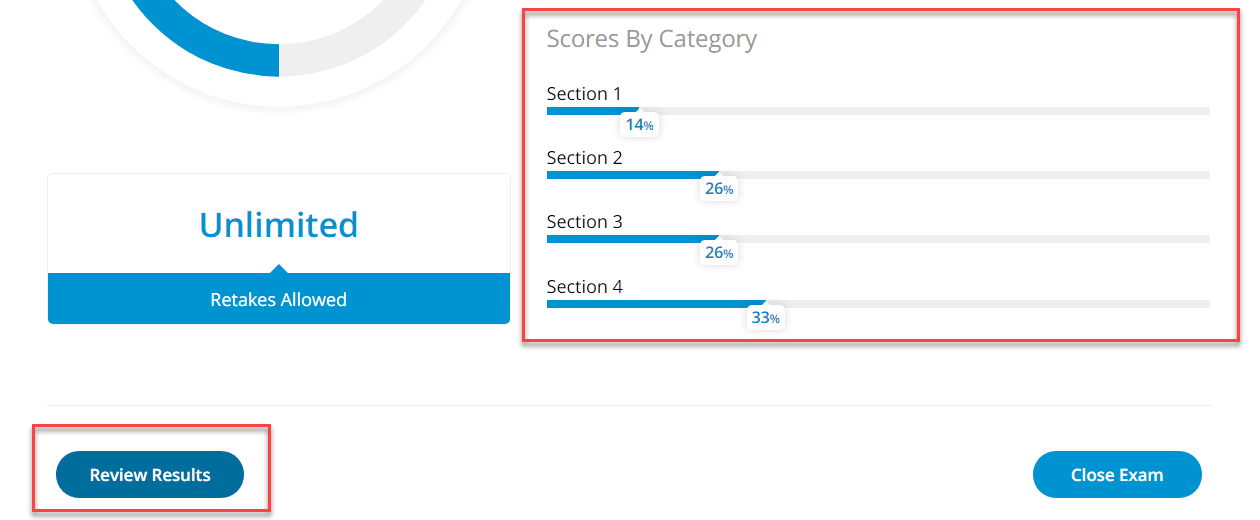Image resolution: width=1260 pixels, height=520 pixels.
Task: Click the Section 2 label
Action: (x=584, y=158)
